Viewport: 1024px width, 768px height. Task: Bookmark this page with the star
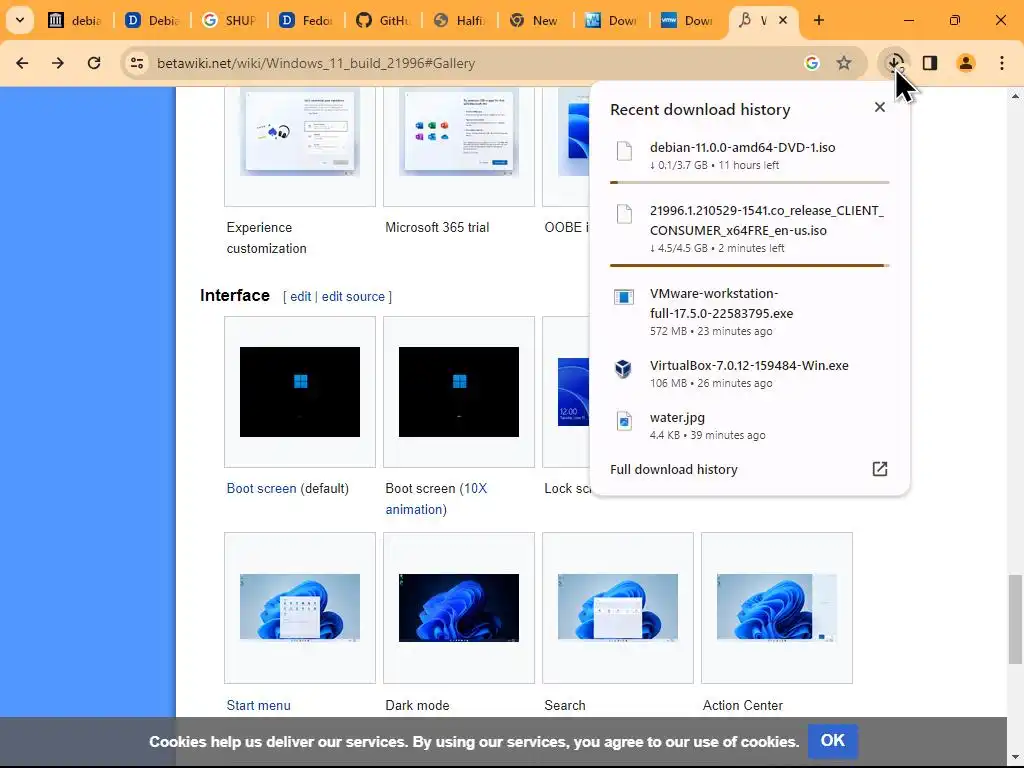point(844,63)
